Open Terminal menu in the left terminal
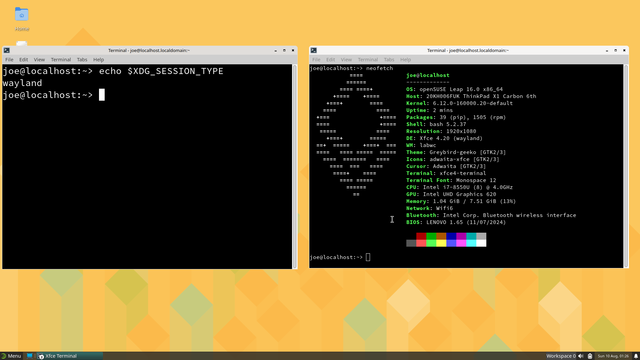 pos(61,60)
